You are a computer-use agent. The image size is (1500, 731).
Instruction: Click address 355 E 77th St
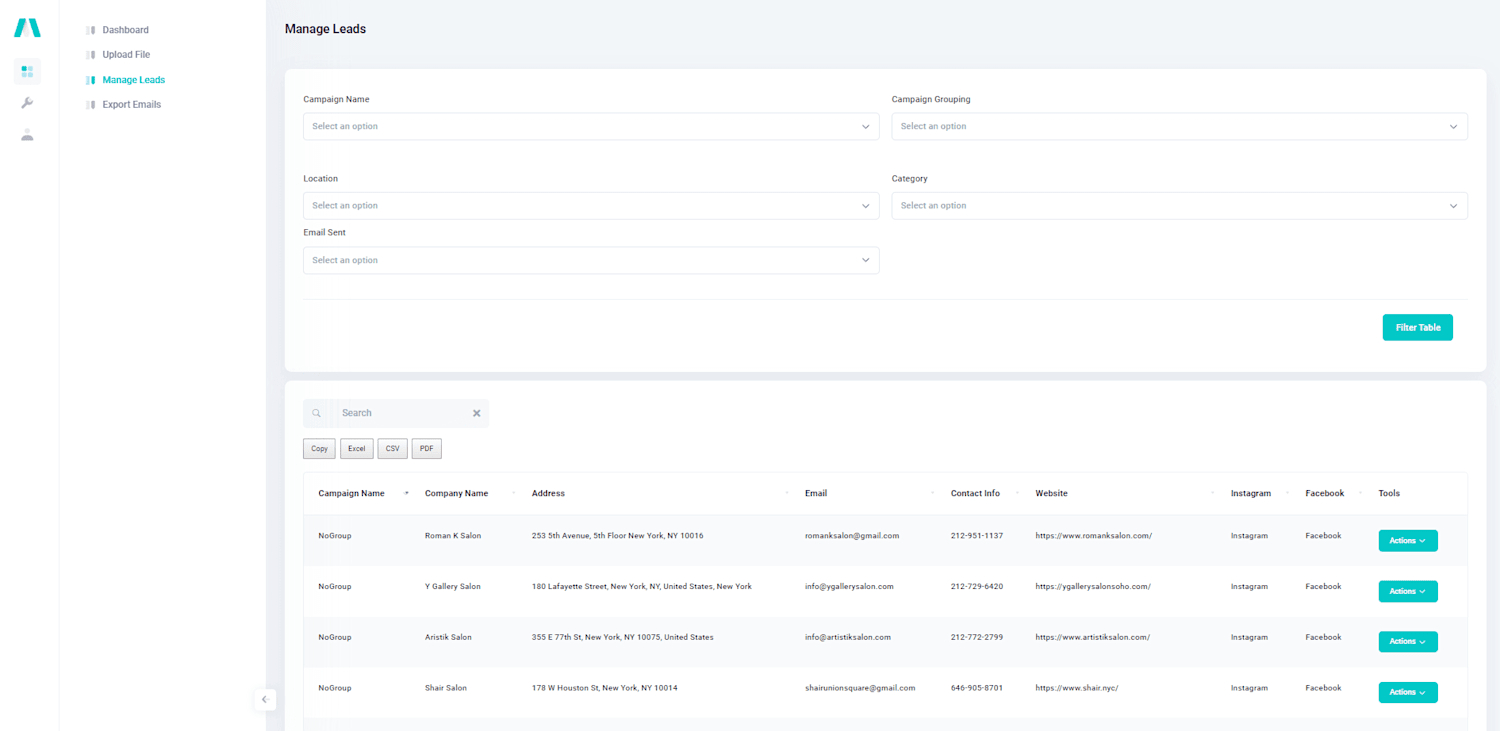pyautogui.click(x=623, y=637)
